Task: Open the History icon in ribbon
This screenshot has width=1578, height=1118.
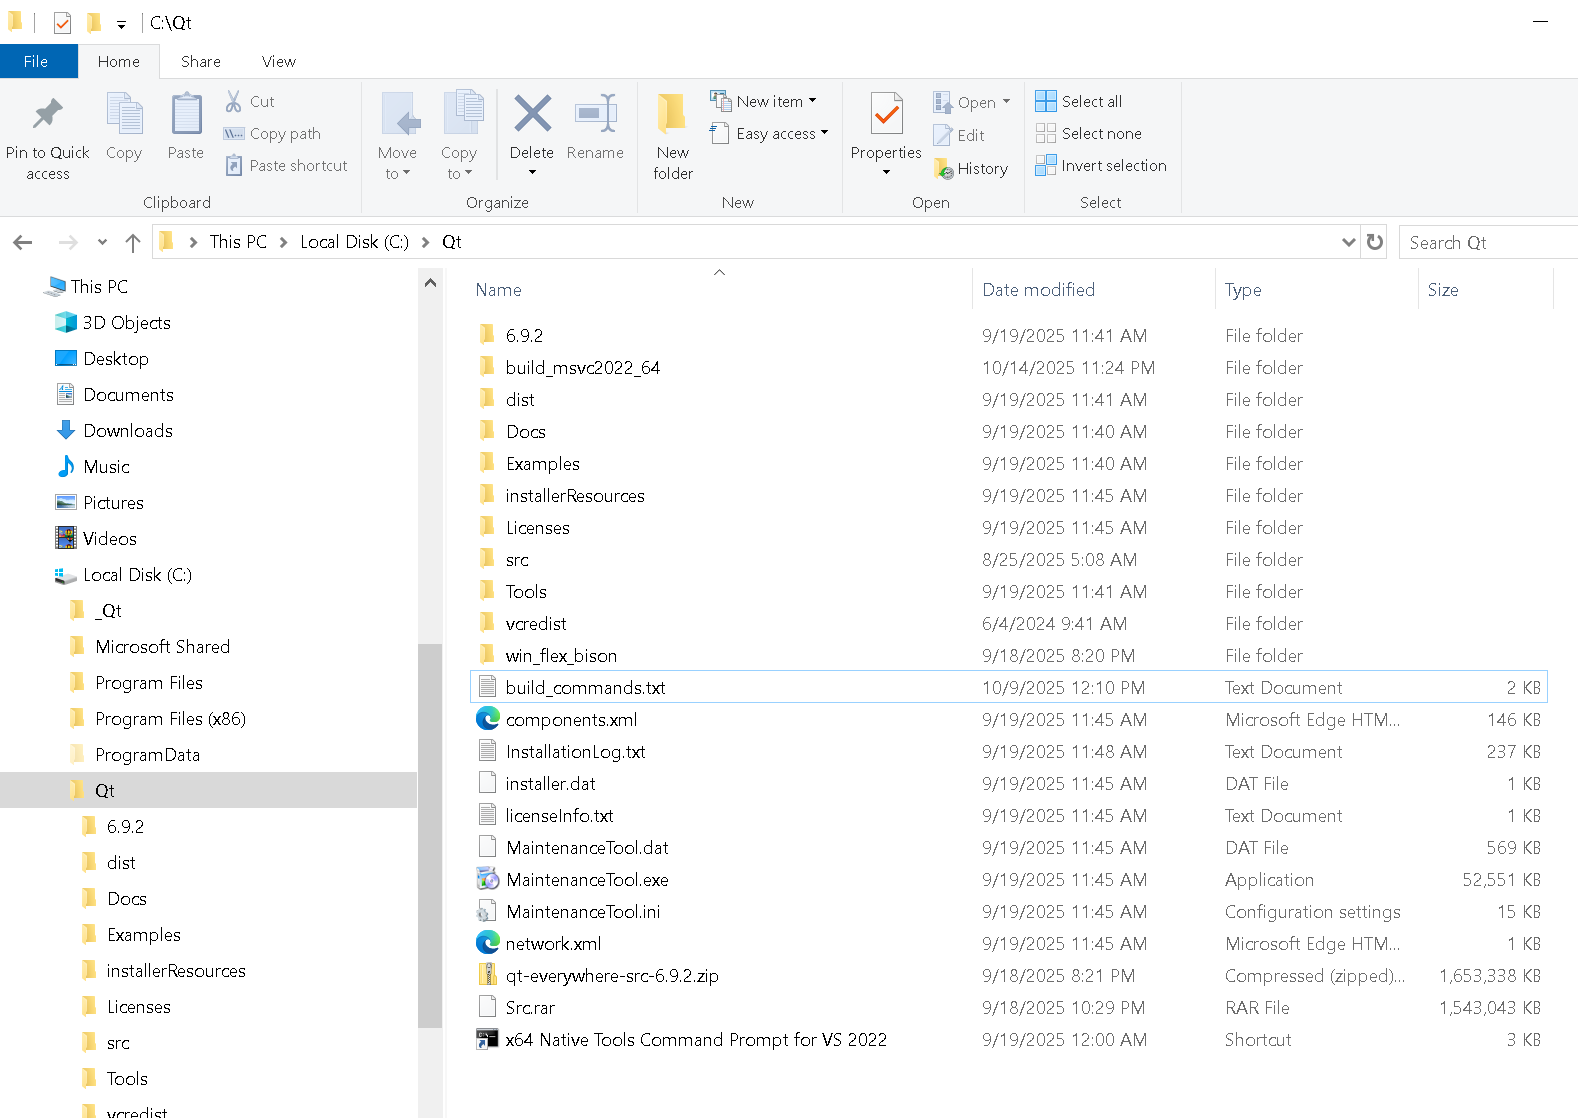Action: [971, 169]
